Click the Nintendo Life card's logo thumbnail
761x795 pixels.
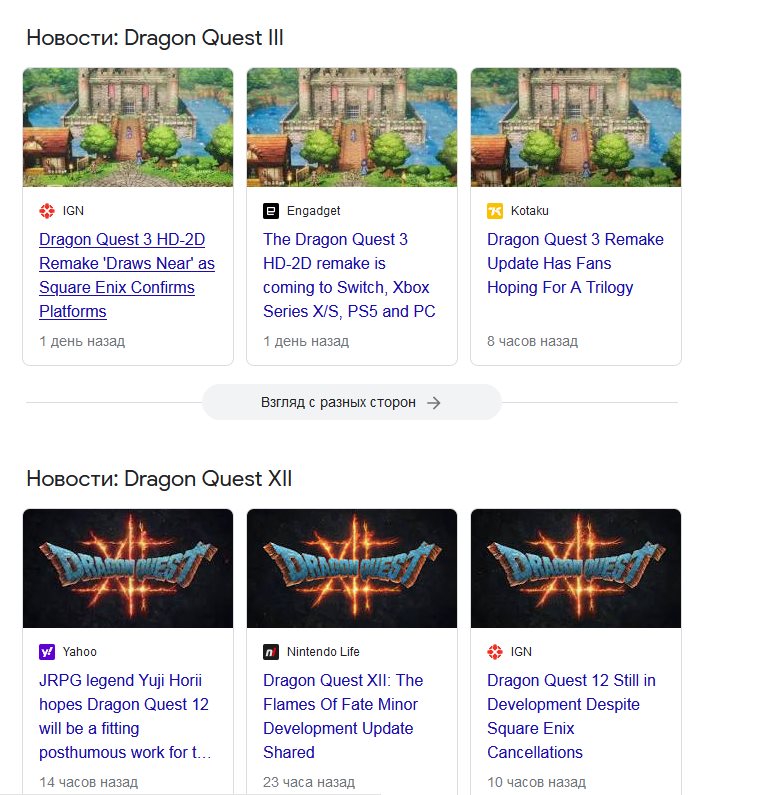click(x=352, y=568)
